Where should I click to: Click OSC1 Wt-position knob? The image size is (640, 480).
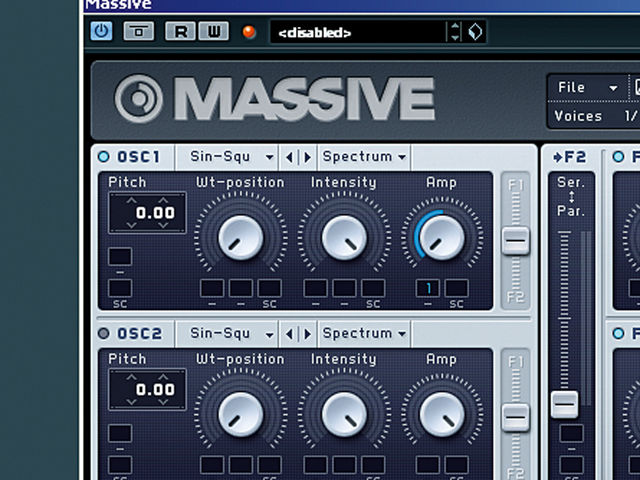tap(240, 238)
